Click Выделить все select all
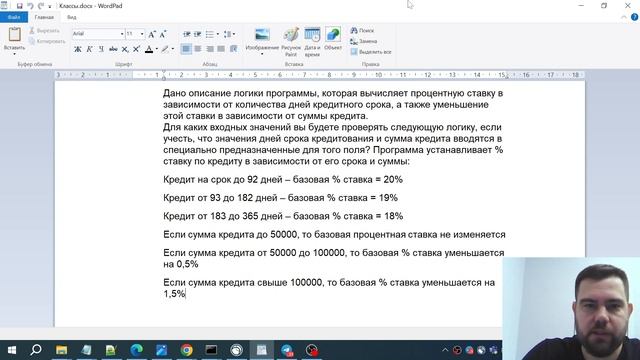This screenshot has width=640, height=360. [371, 52]
